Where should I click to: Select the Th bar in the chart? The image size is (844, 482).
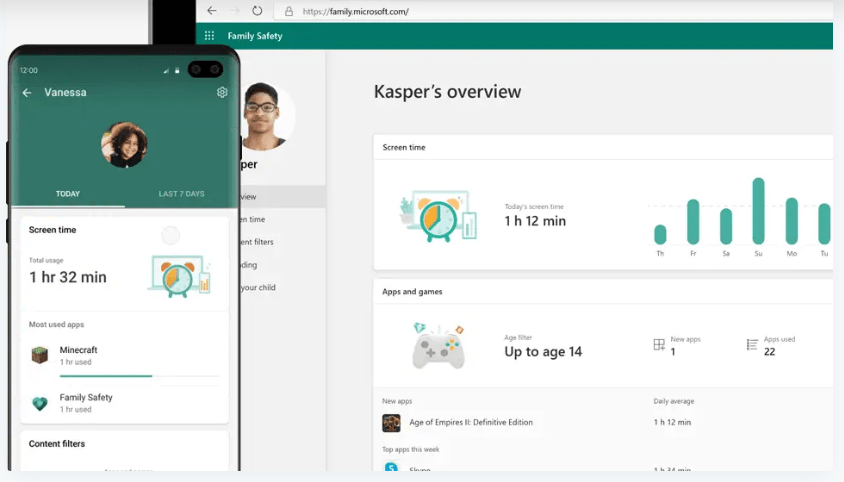pos(660,234)
